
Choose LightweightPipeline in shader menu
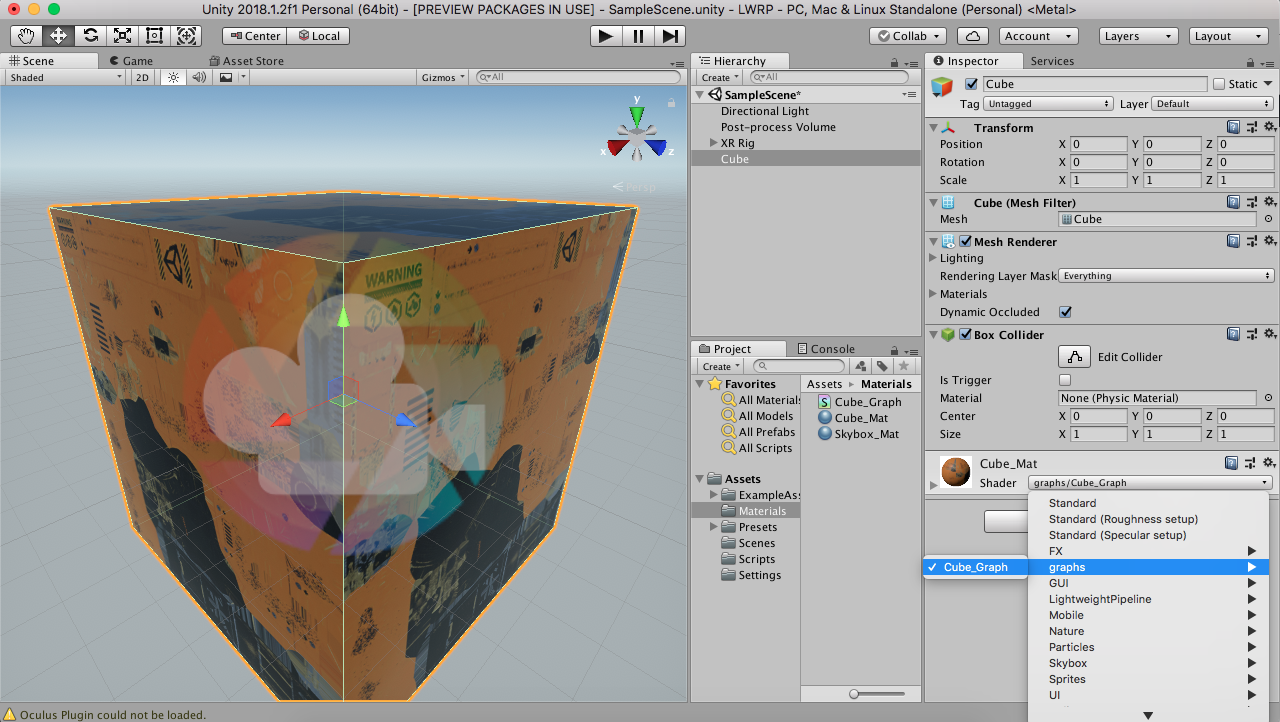pos(1100,599)
